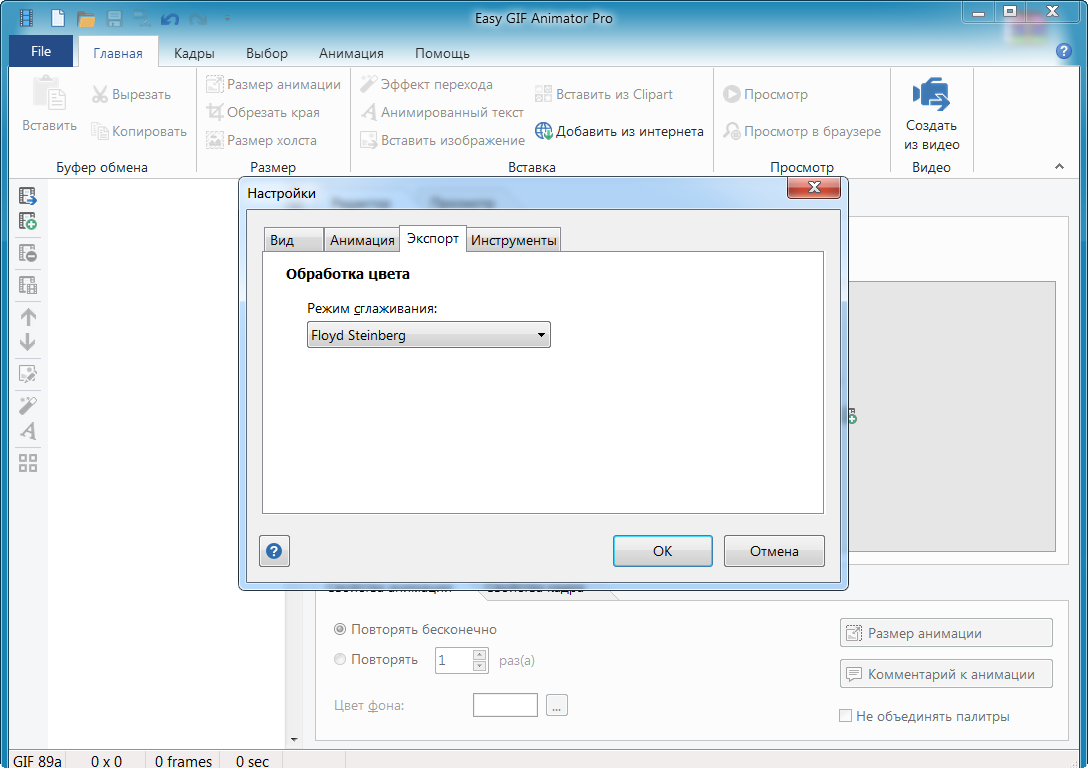The height and width of the screenshot is (768, 1088).
Task: Select Вставить из Clipart
Action: click(604, 94)
